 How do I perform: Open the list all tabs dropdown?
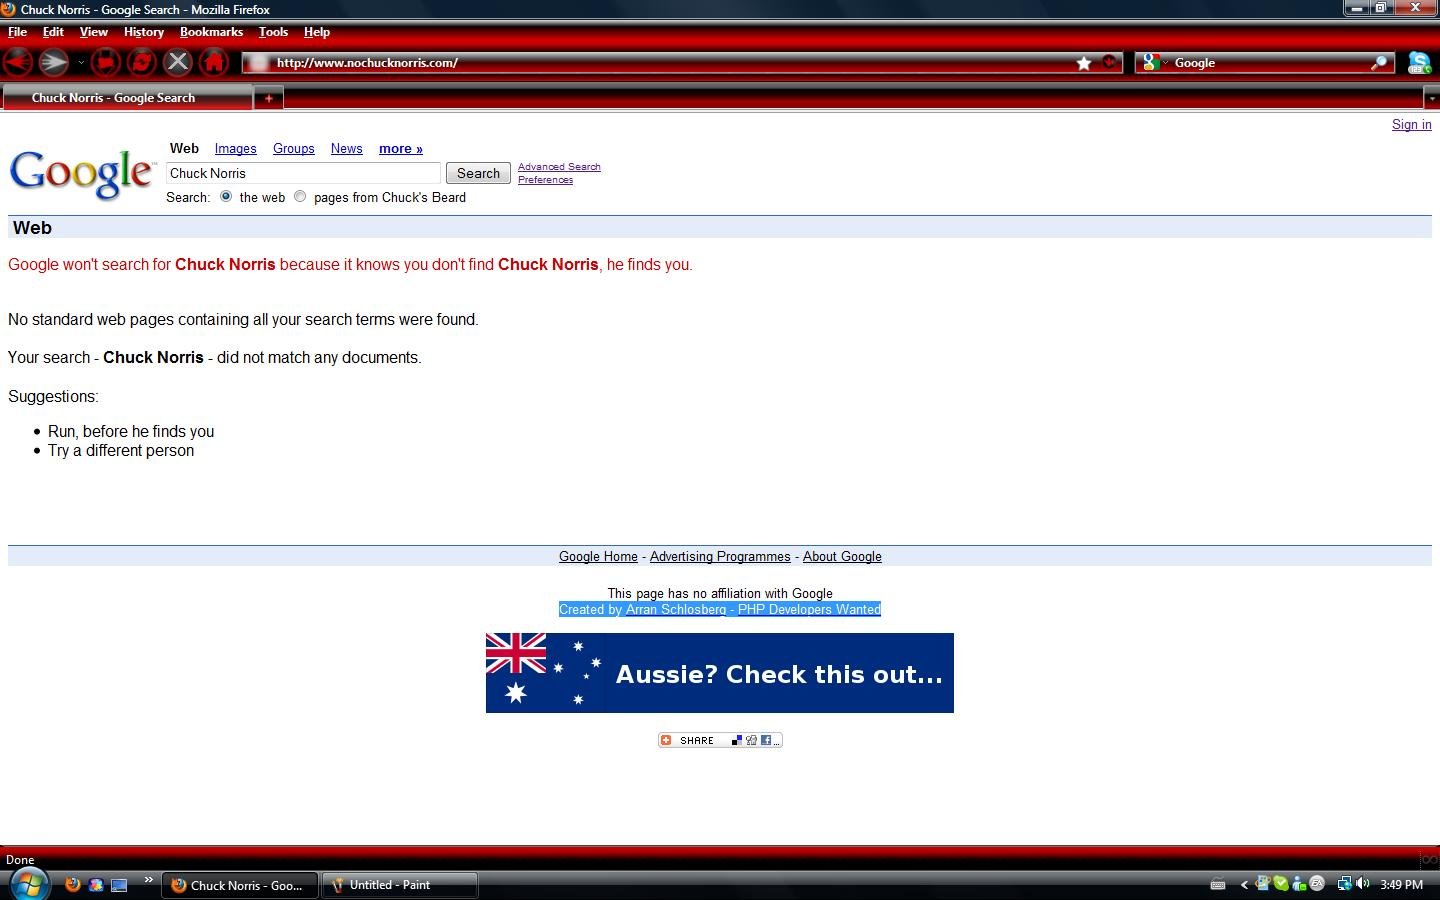1431,98
